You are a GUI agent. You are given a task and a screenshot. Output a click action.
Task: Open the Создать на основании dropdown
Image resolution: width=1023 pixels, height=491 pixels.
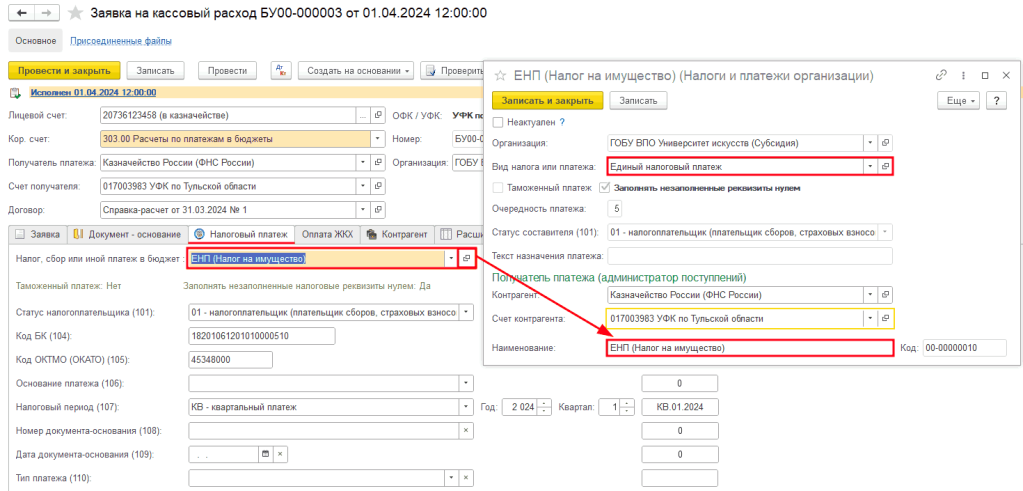pyautogui.click(x=355, y=70)
